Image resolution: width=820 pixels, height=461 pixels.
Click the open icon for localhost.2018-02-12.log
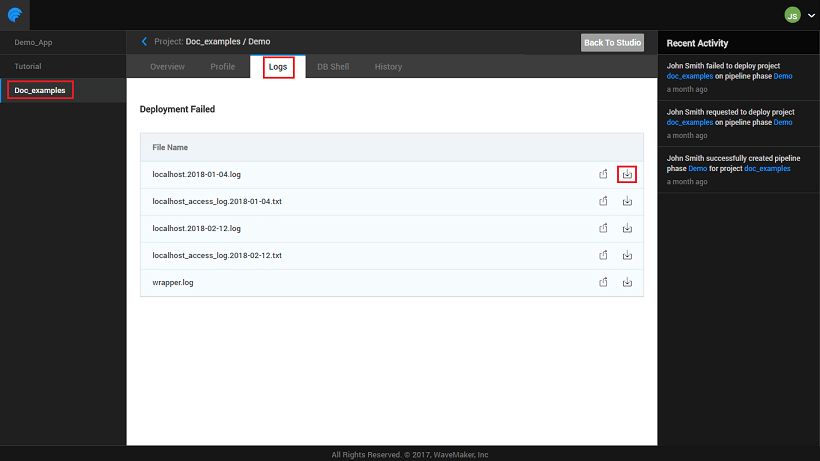[603, 228]
